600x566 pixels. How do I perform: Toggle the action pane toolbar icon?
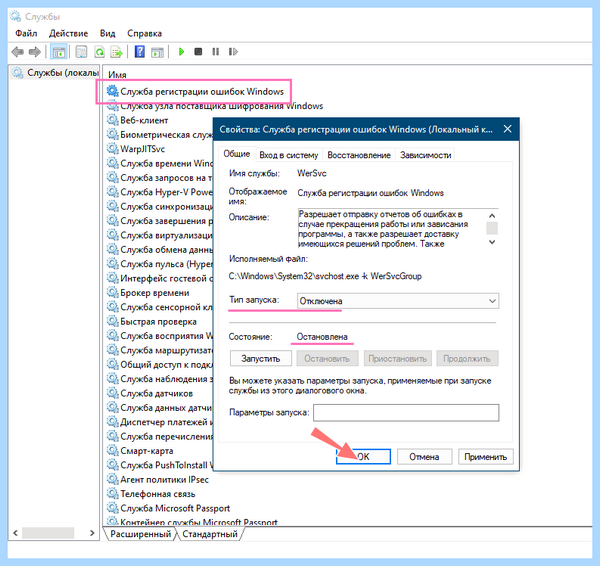coord(157,52)
